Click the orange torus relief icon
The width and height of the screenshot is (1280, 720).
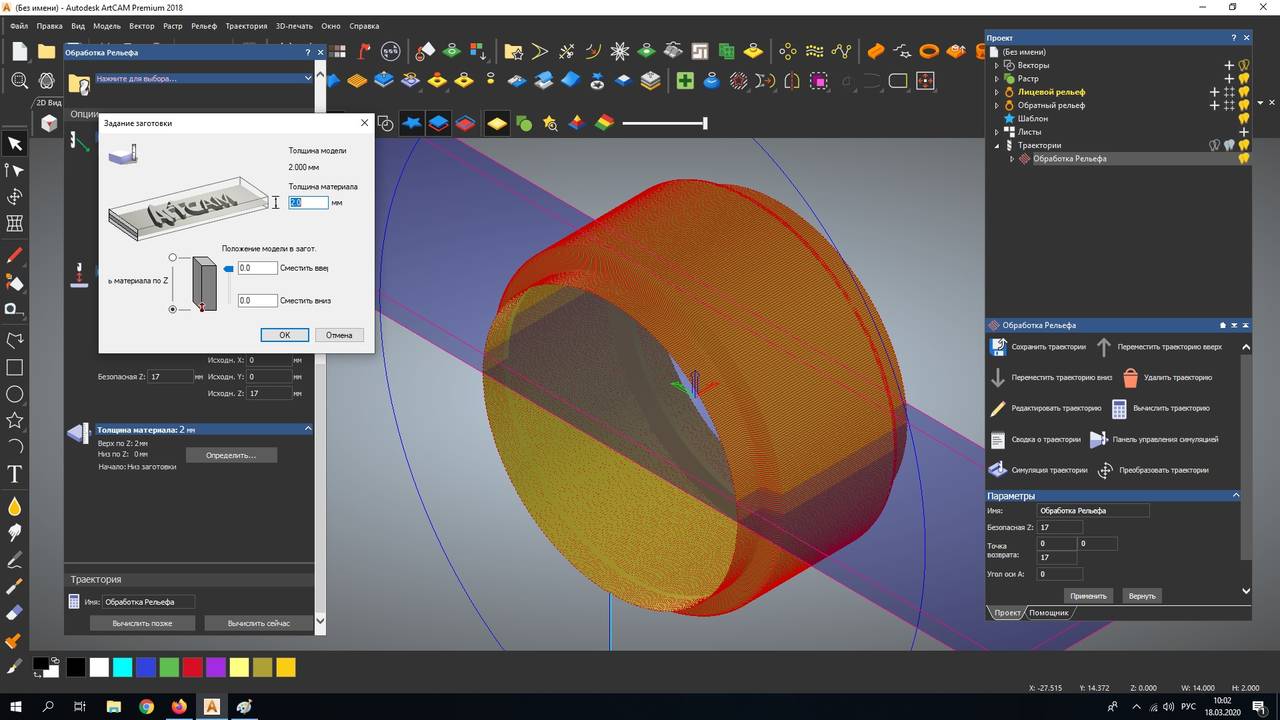point(929,50)
